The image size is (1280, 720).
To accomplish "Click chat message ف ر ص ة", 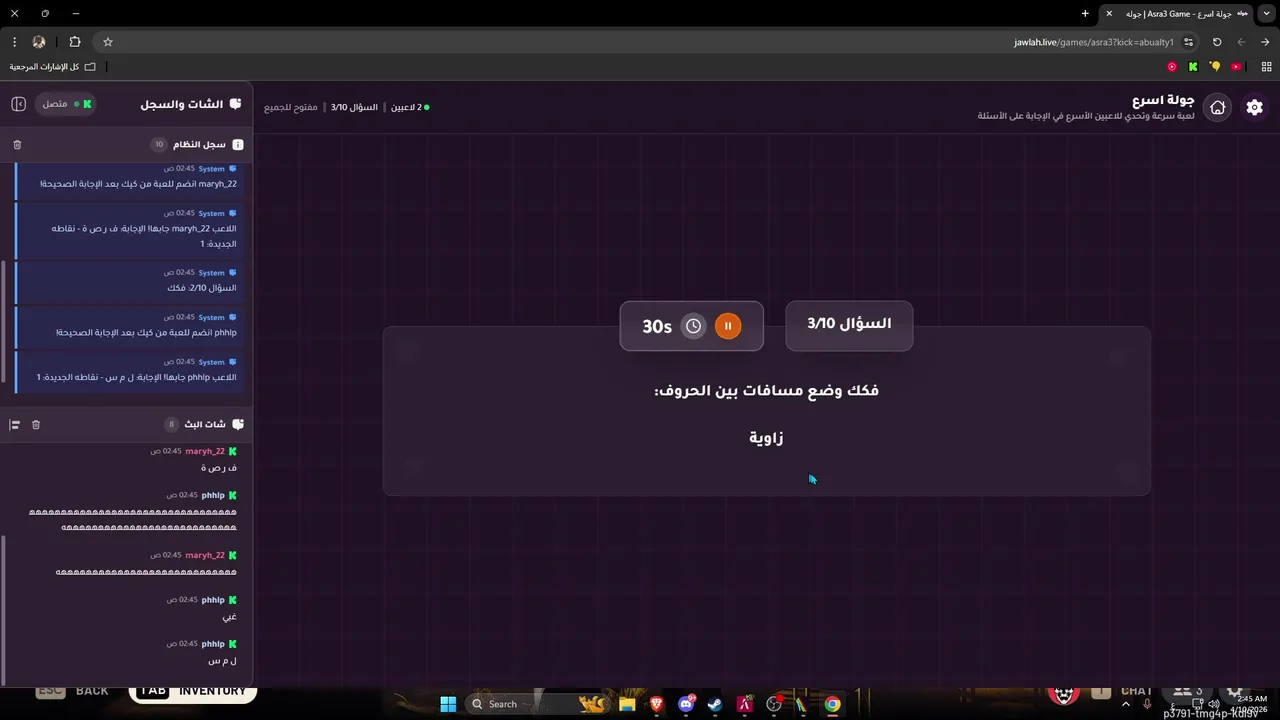I will (219, 468).
